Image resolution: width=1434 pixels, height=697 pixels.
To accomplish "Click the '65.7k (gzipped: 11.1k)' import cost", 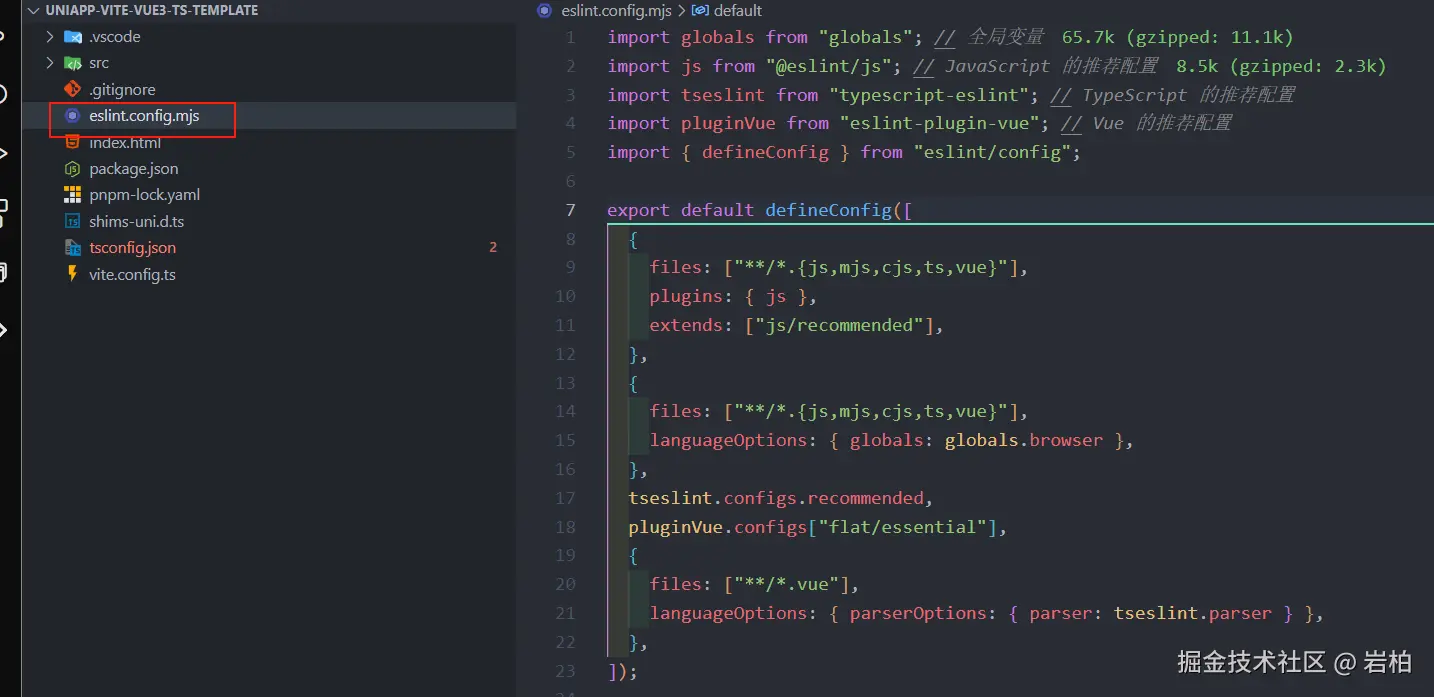I will coord(1178,37).
